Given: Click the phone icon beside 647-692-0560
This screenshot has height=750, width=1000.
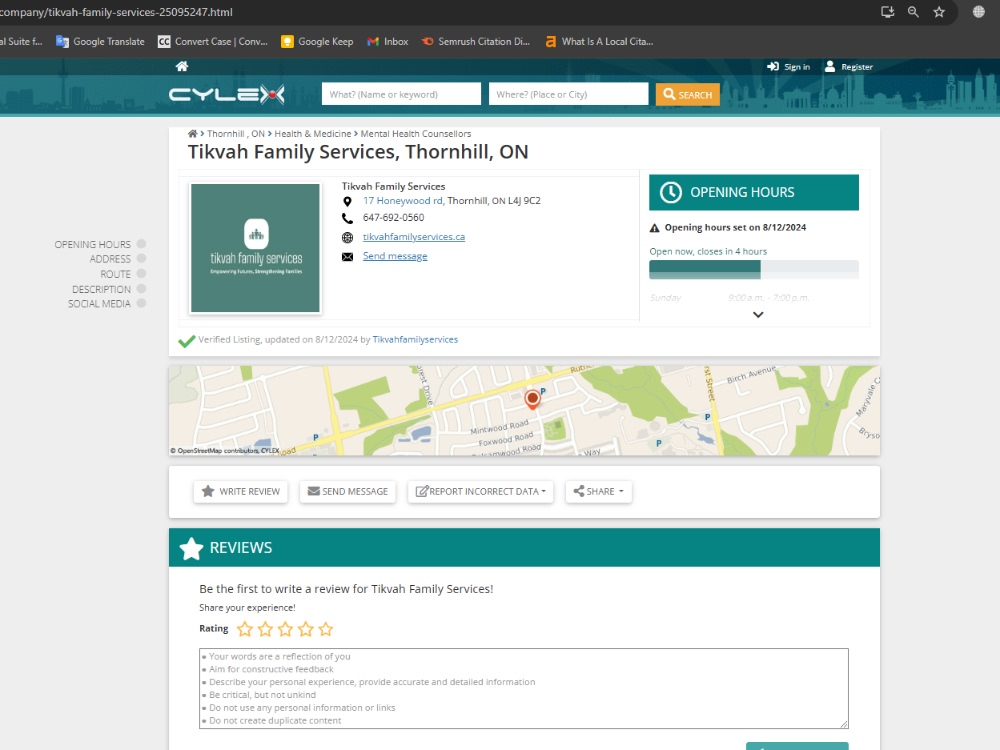Looking at the screenshot, I should 347,218.
